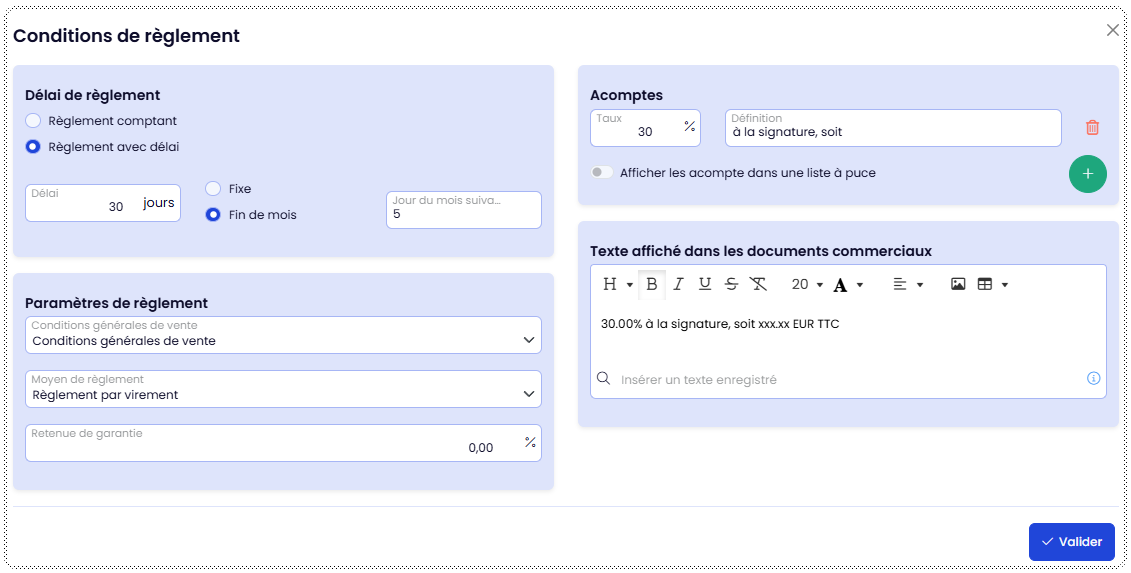Click the underline icon in the editor

click(x=705, y=285)
